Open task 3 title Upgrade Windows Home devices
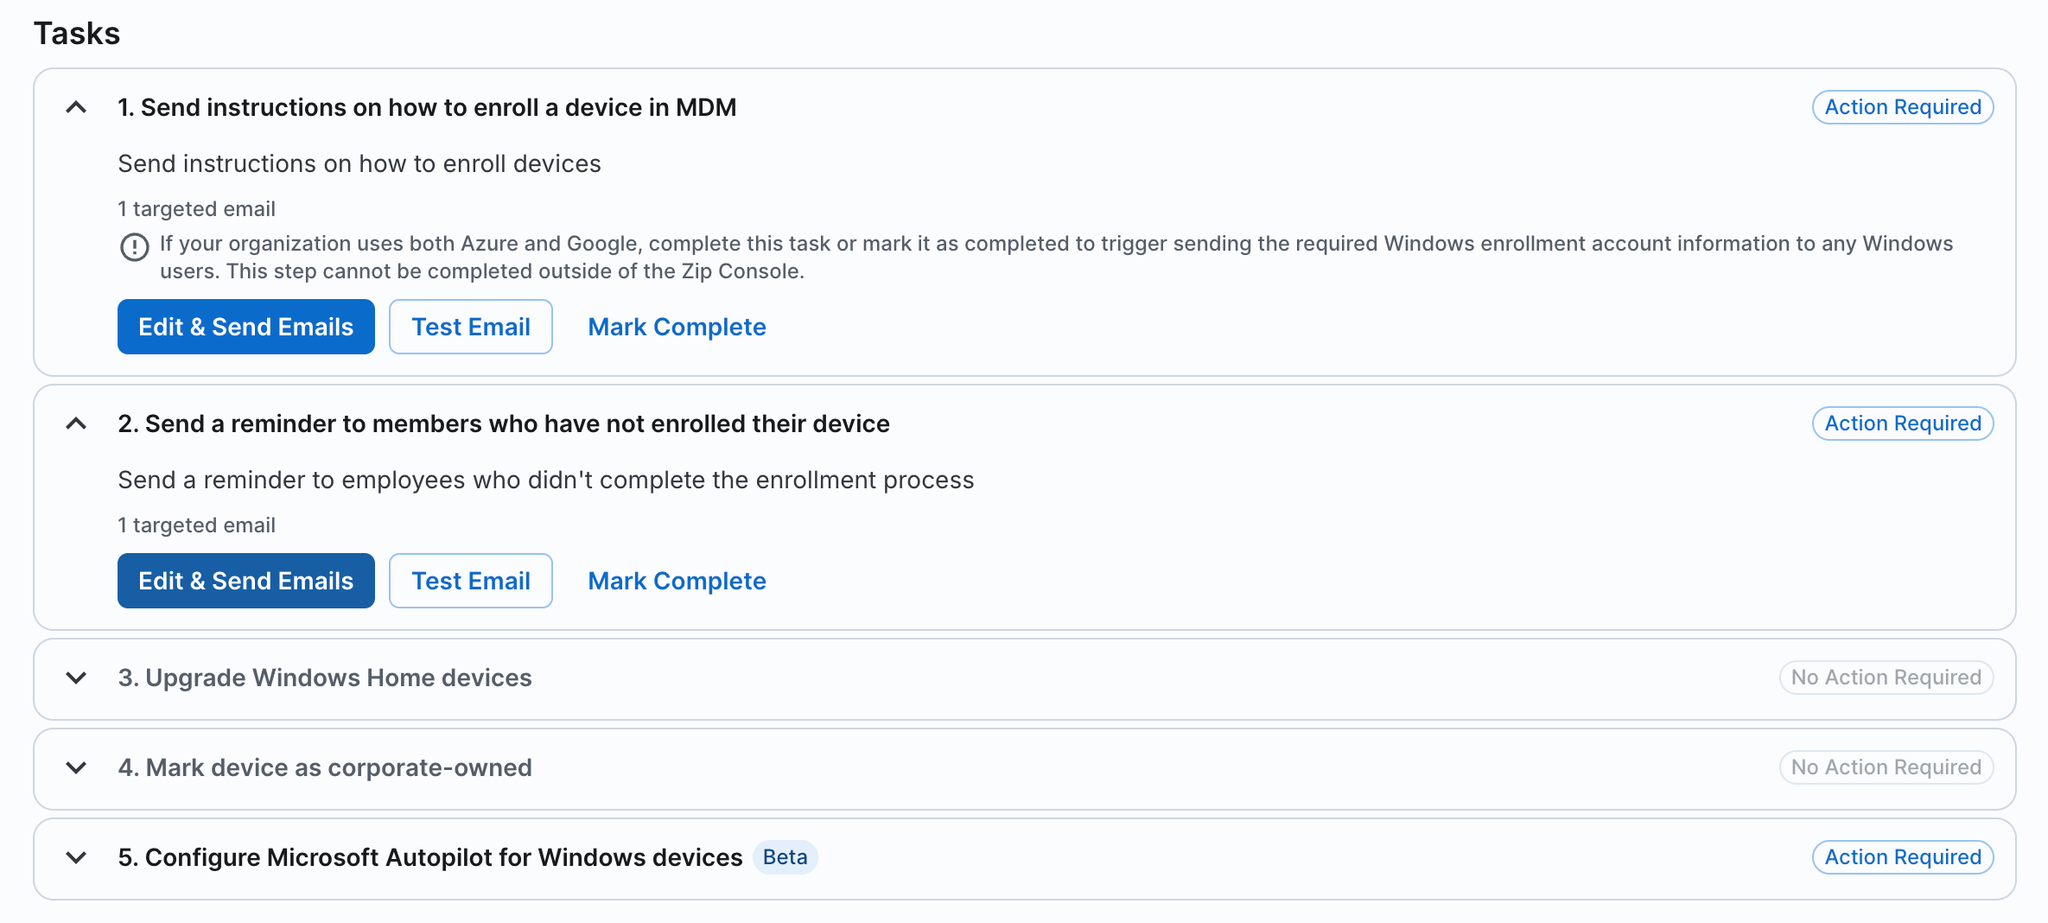Viewport: 2048px width, 923px height. [x=324, y=678]
